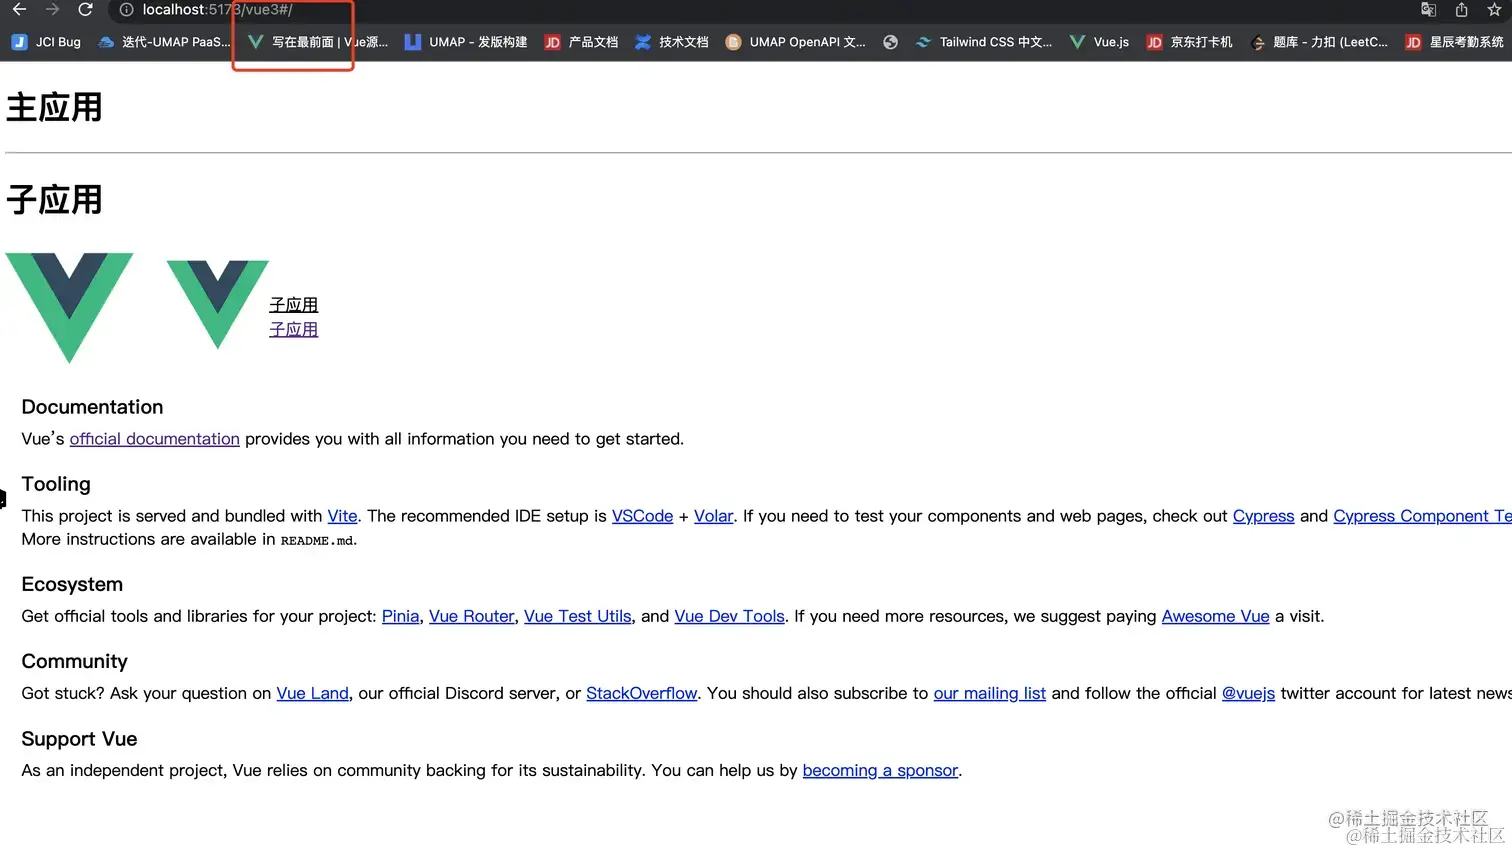Click the Documentation heading
Image resolution: width=1512 pixels, height=852 pixels.
click(x=92, y=407)
